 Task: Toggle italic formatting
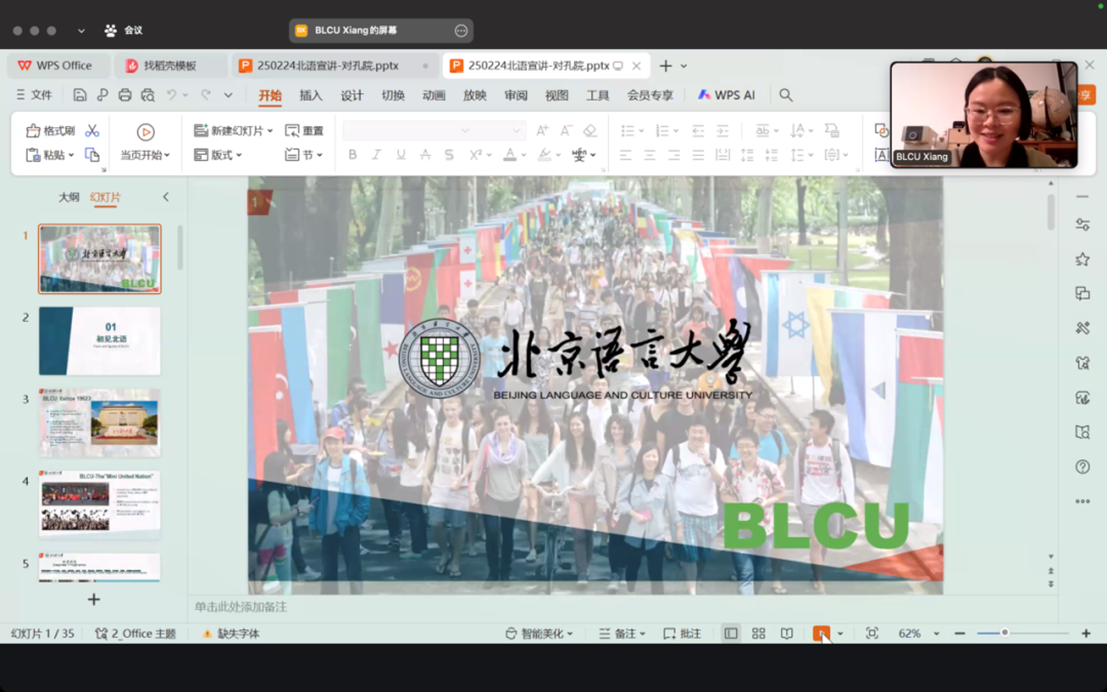(x=376, y=155)
